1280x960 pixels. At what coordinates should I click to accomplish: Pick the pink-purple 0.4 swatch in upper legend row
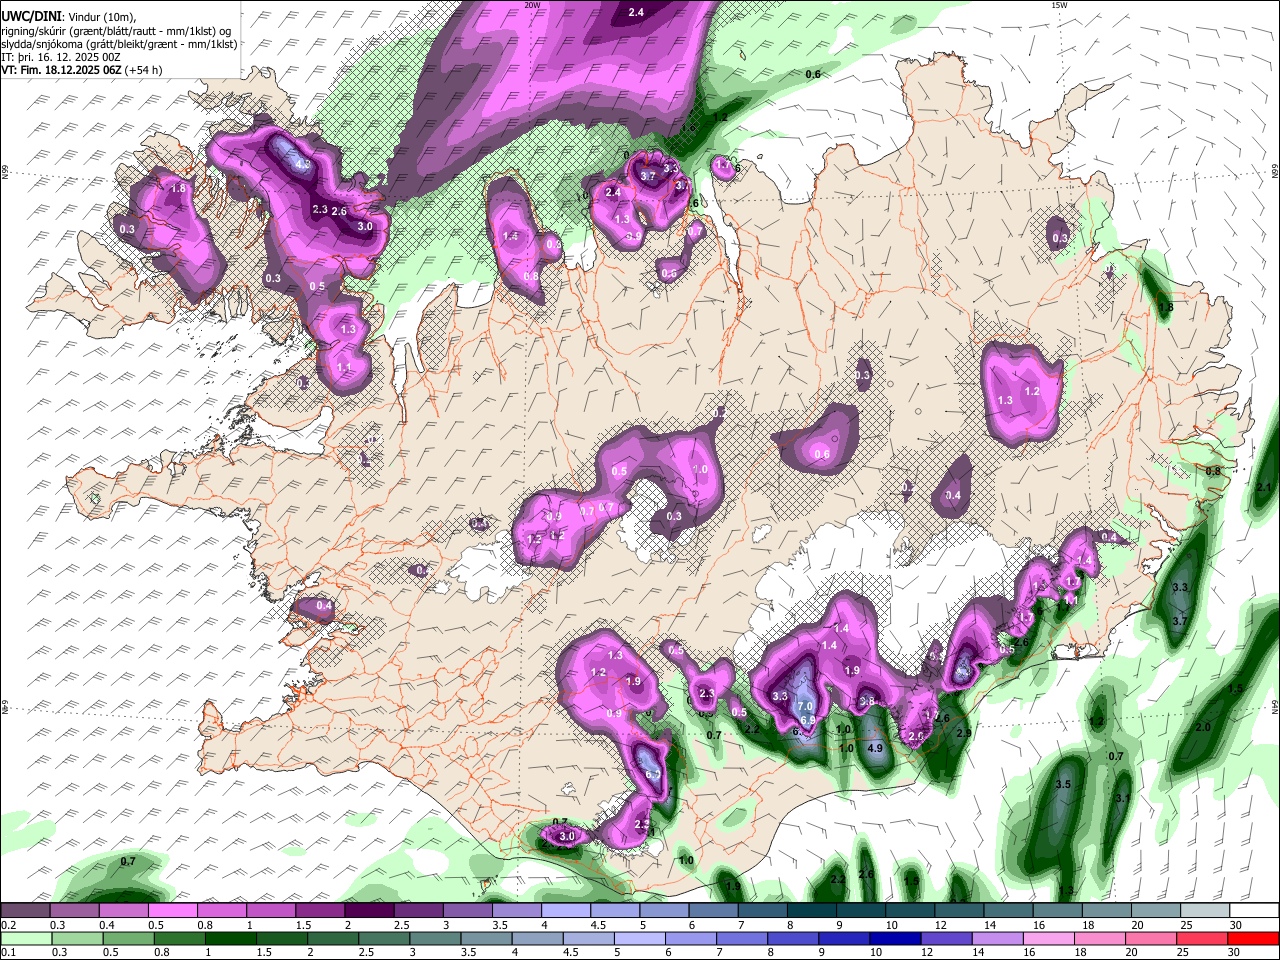click(124, 911)
